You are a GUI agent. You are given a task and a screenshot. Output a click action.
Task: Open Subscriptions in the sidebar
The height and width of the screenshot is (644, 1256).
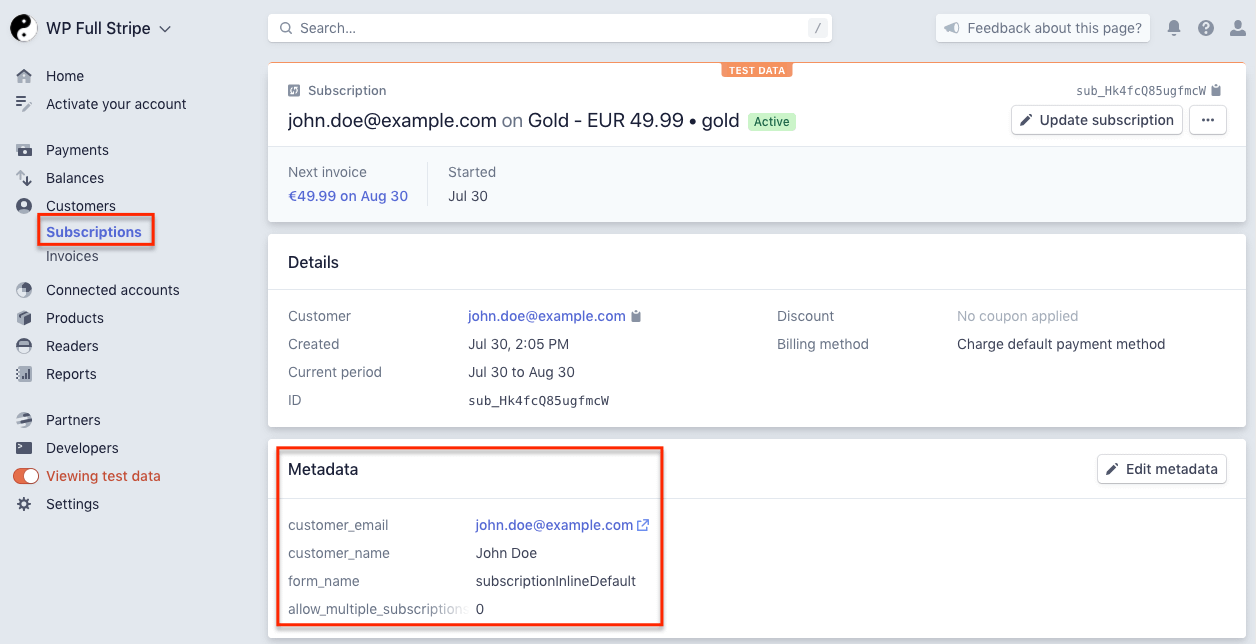[x=94, y=232]
